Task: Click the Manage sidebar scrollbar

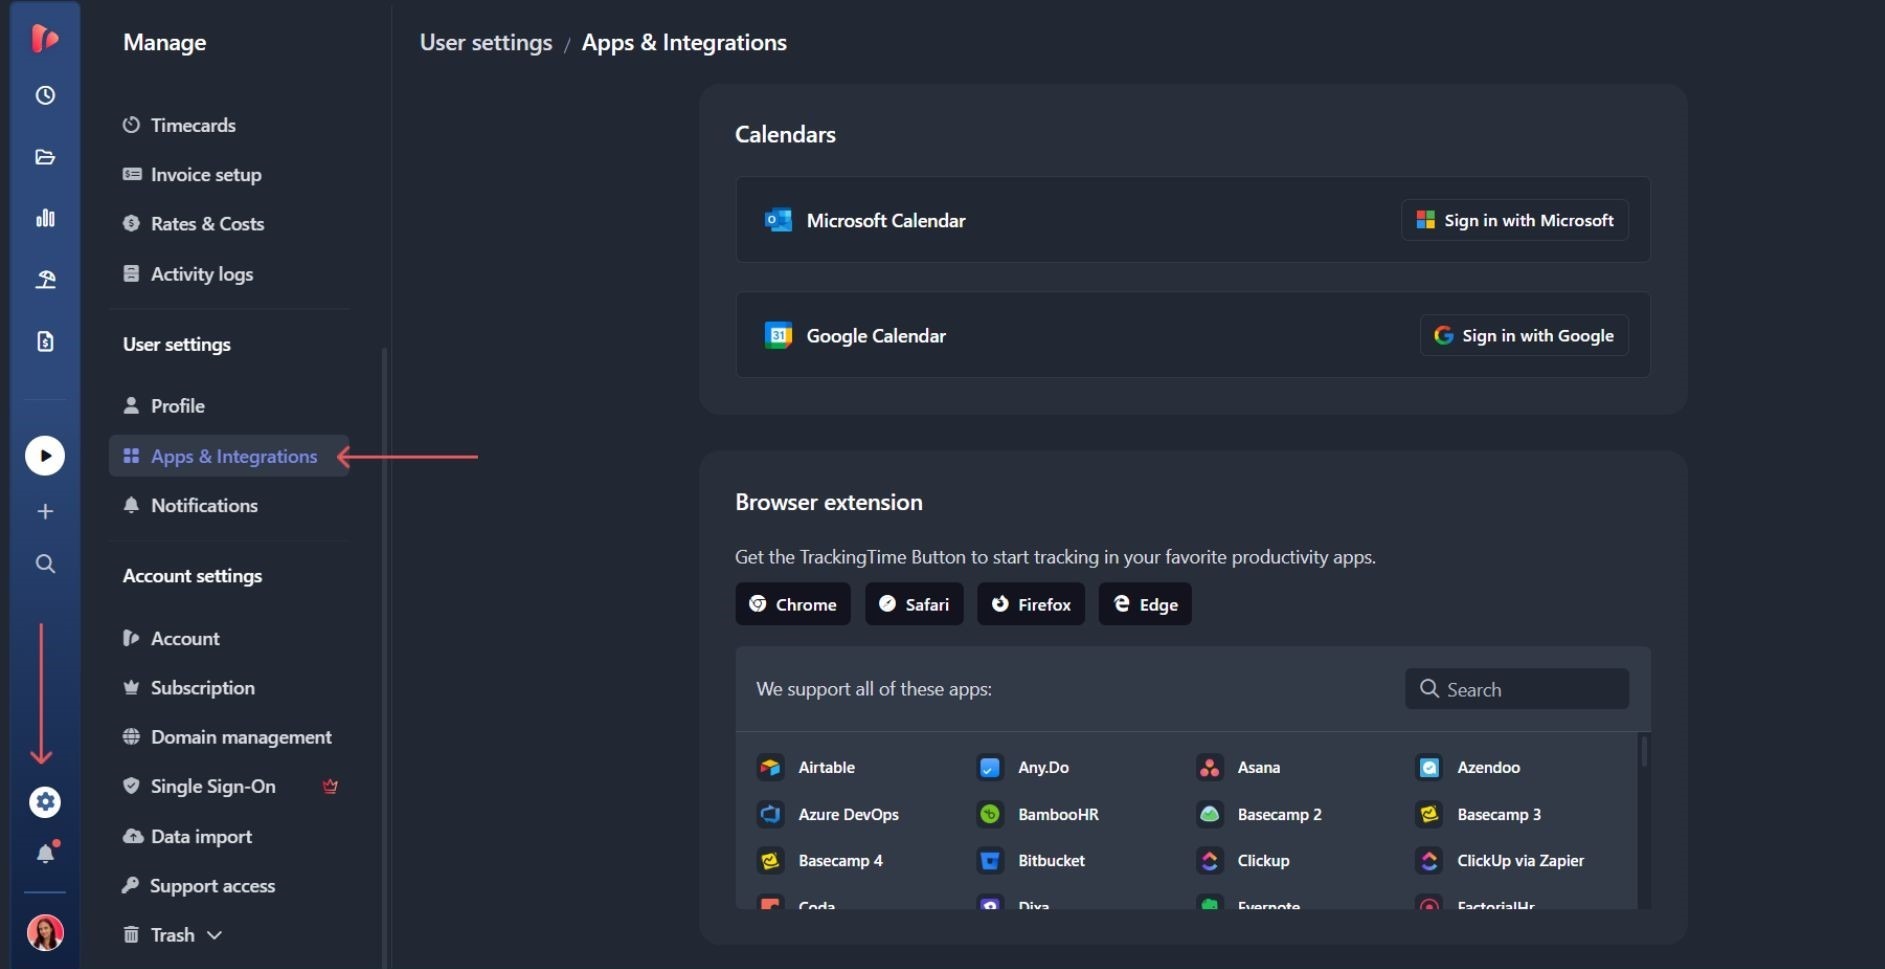Action: click(385, 657)
